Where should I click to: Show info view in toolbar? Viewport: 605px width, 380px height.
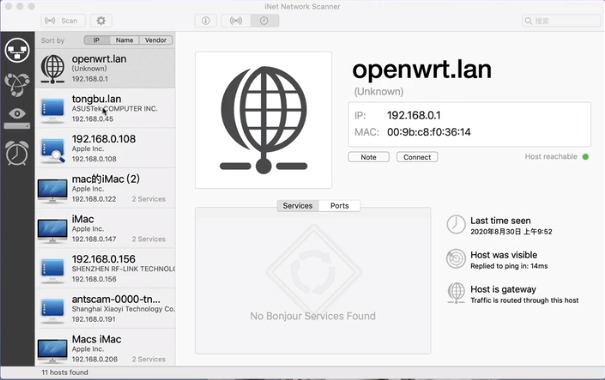tap(206, 21)
